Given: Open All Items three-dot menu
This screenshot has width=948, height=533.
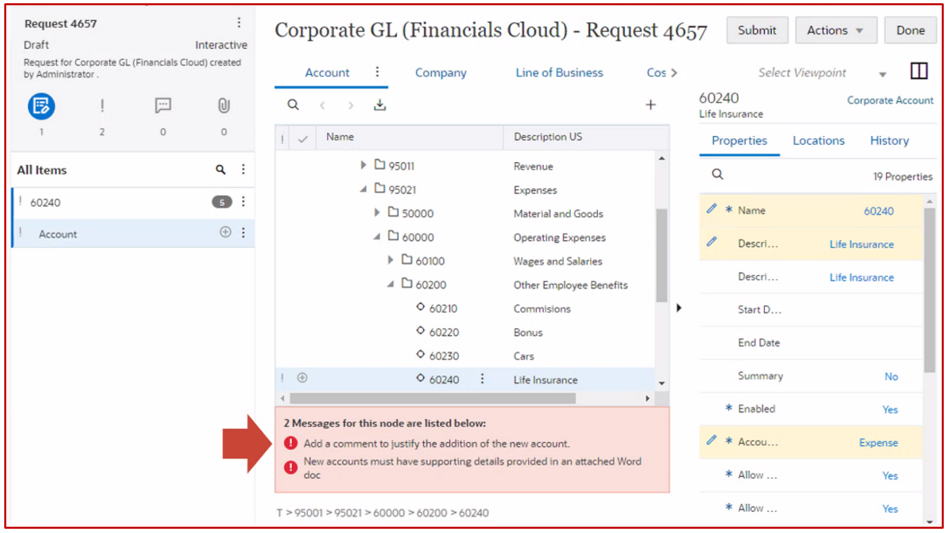Looking at the screenshot, I should (x=243, y=170).
